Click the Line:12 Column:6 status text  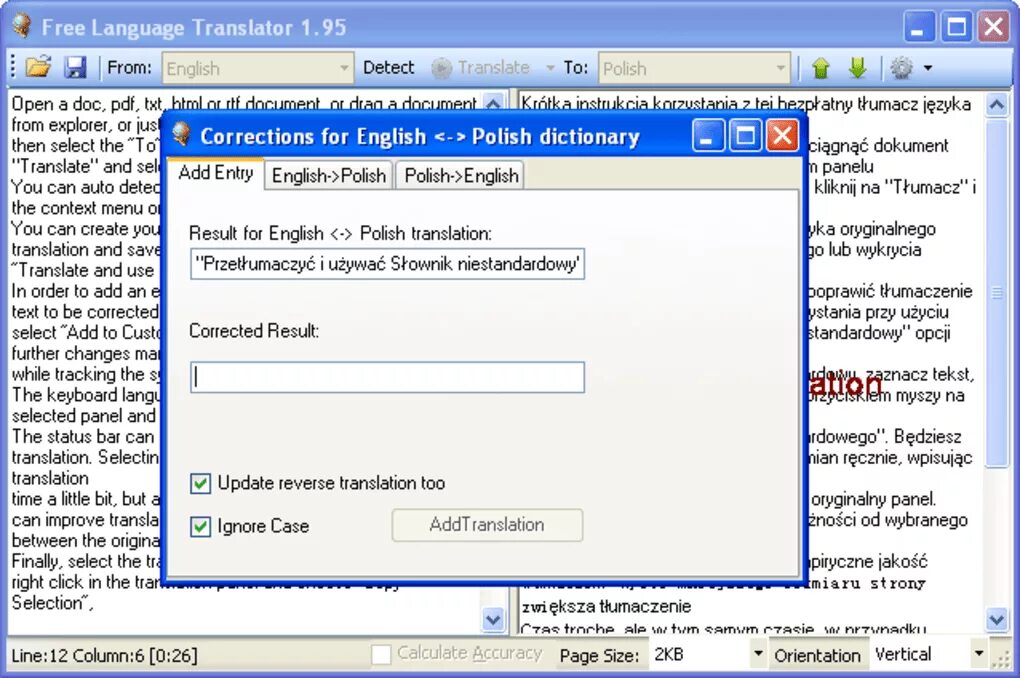point(104,655)
